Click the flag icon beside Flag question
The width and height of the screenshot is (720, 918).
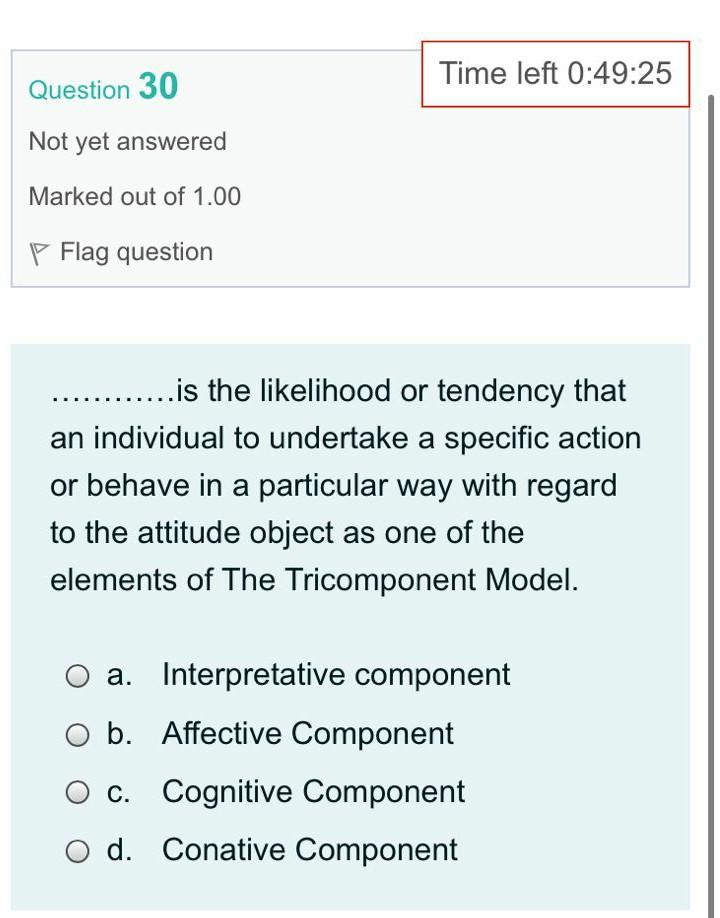tap(40, 254)
